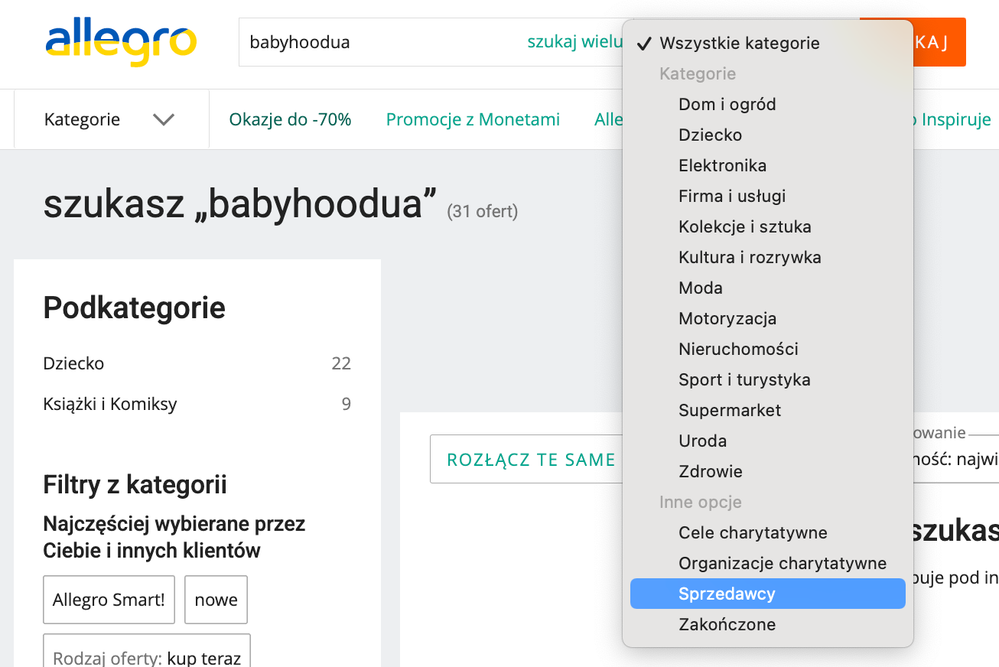Choose 'Wszystkie kategorie' in dropdown list

pos(767,43)
